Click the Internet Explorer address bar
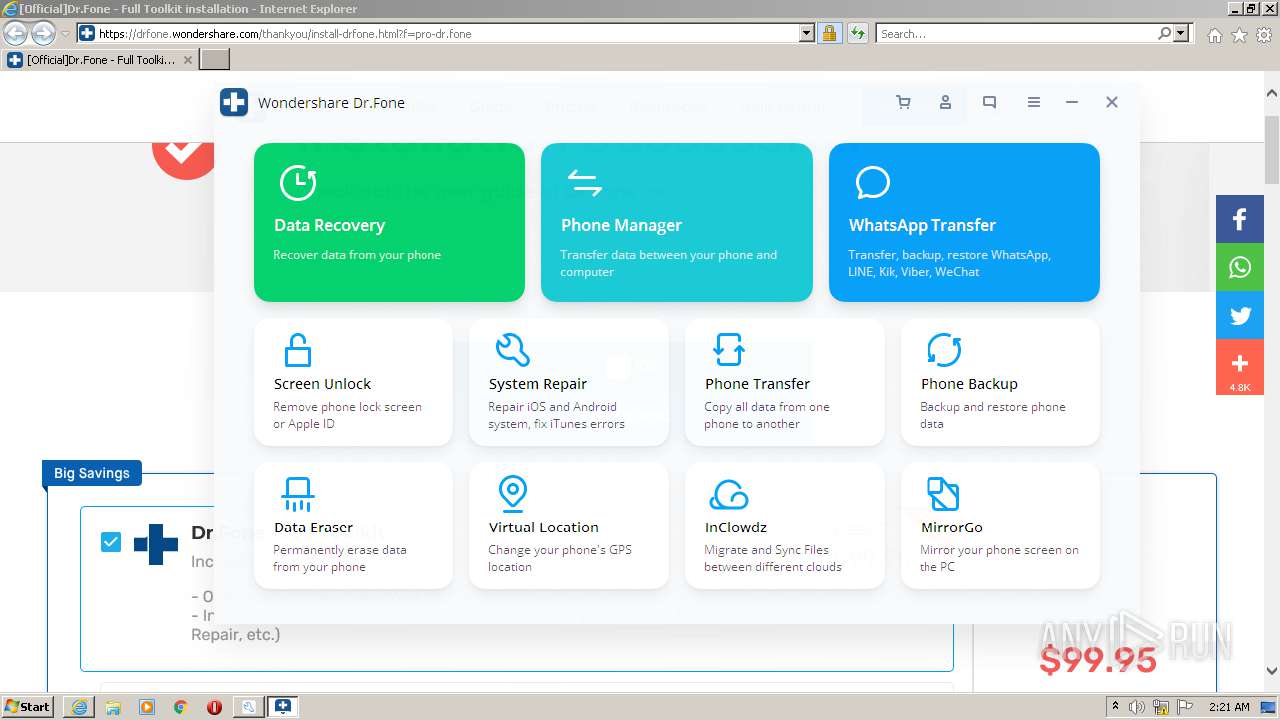 (x=447, y=33)
